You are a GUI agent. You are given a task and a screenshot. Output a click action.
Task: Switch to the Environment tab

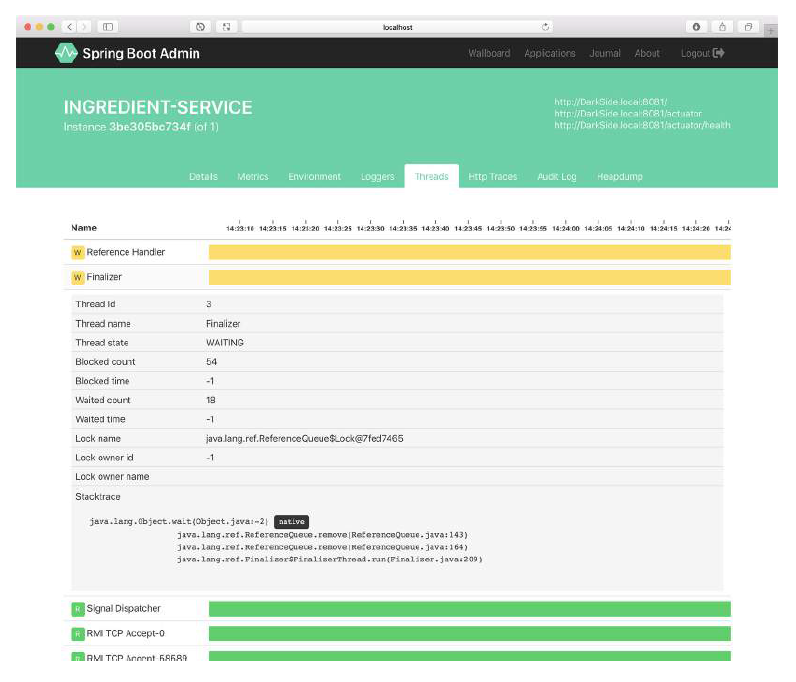(x=314, y=177)
